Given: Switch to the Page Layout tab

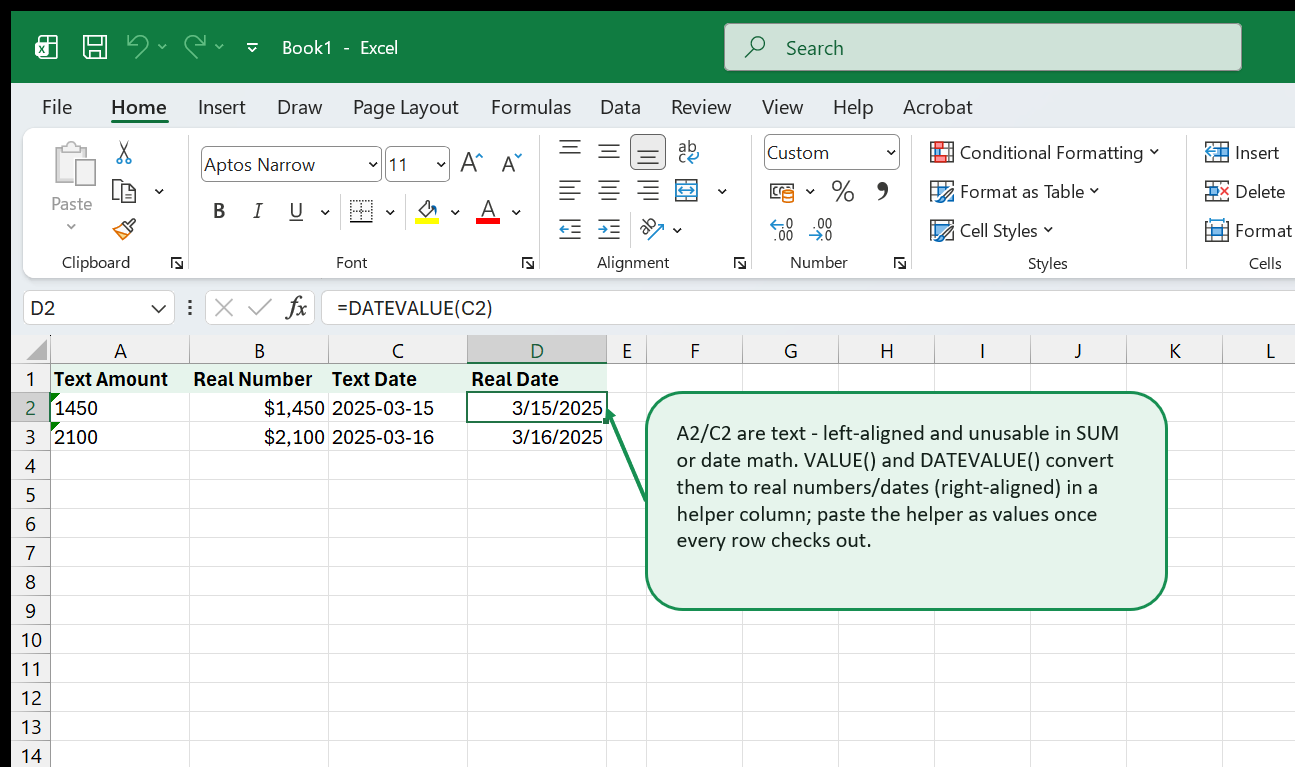Looking at the screenshot, I should click(406, 107).
